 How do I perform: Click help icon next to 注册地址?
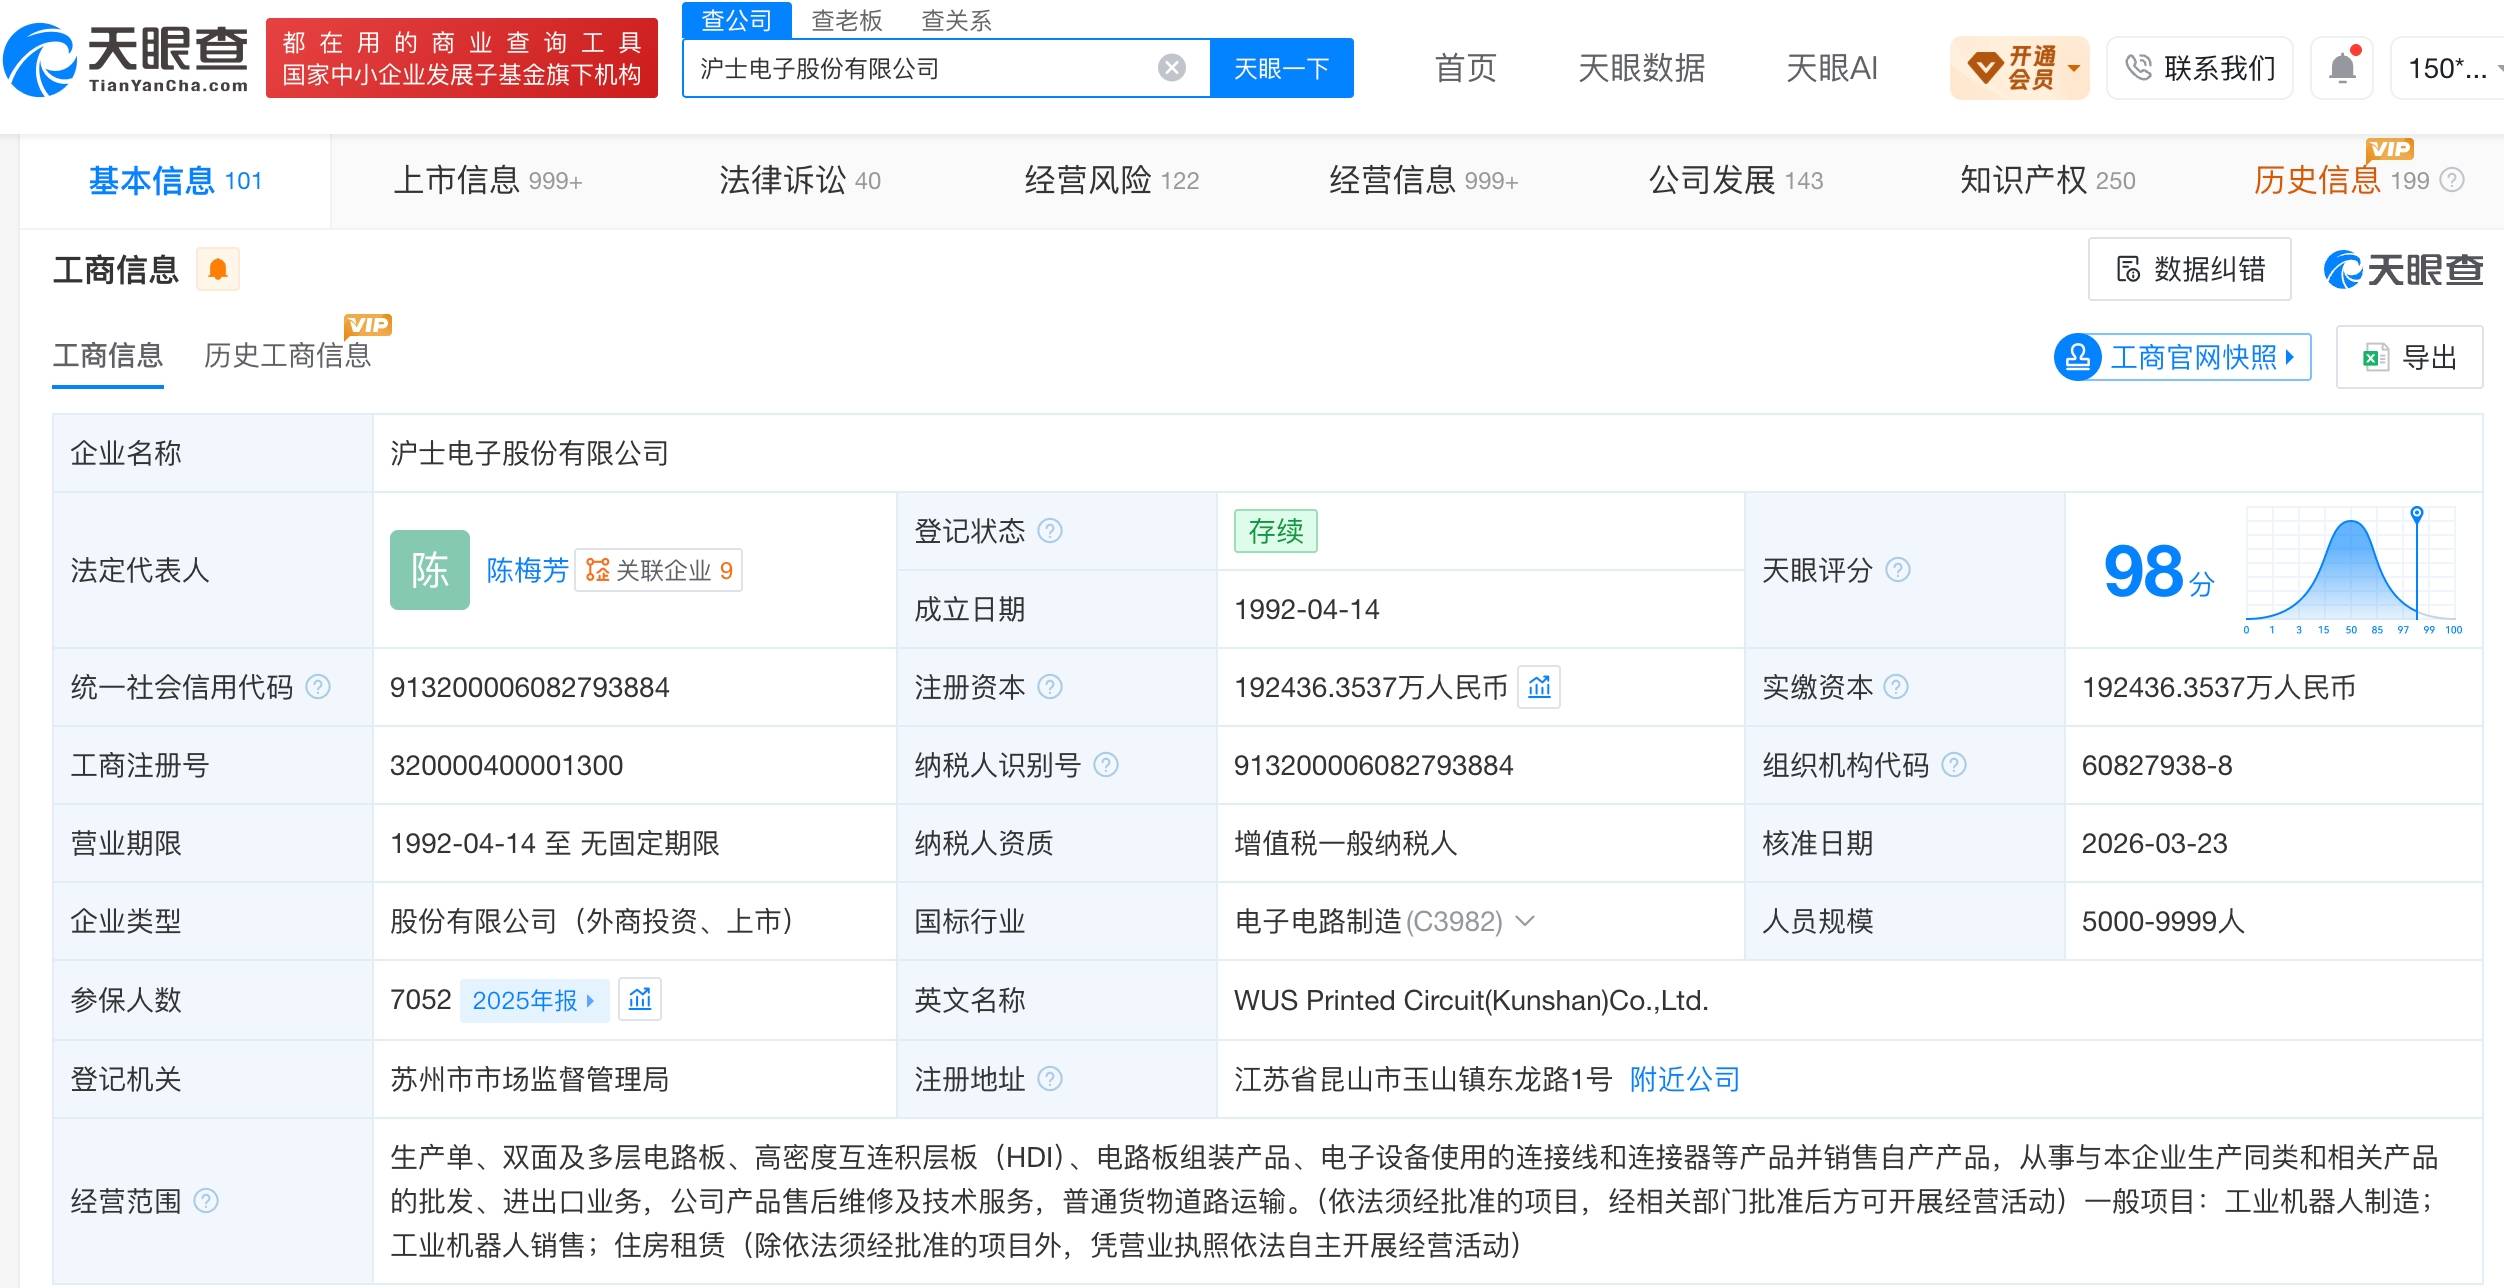[x=1049, y=1079]
